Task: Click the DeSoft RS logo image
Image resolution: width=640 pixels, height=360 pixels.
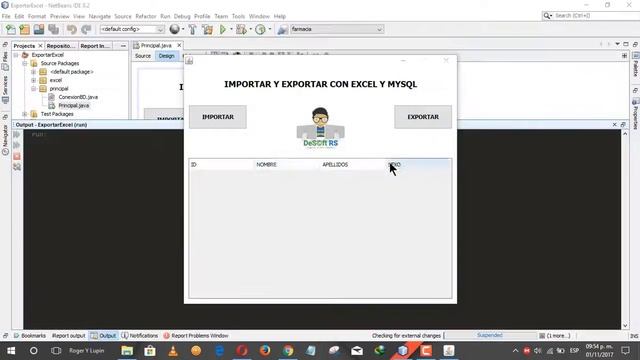Action: [x=320, y=127]
